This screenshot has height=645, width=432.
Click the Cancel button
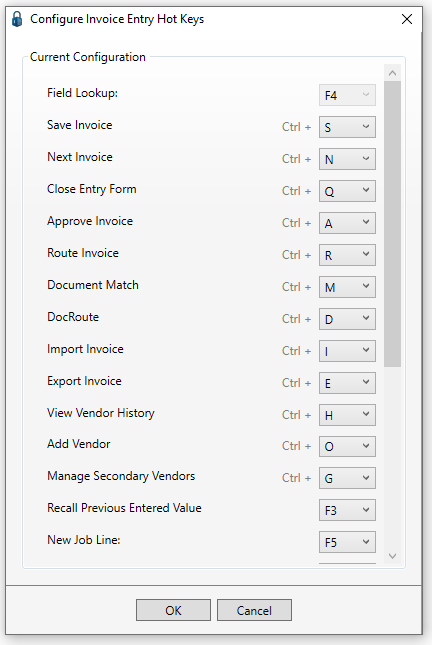coord(254,610)
